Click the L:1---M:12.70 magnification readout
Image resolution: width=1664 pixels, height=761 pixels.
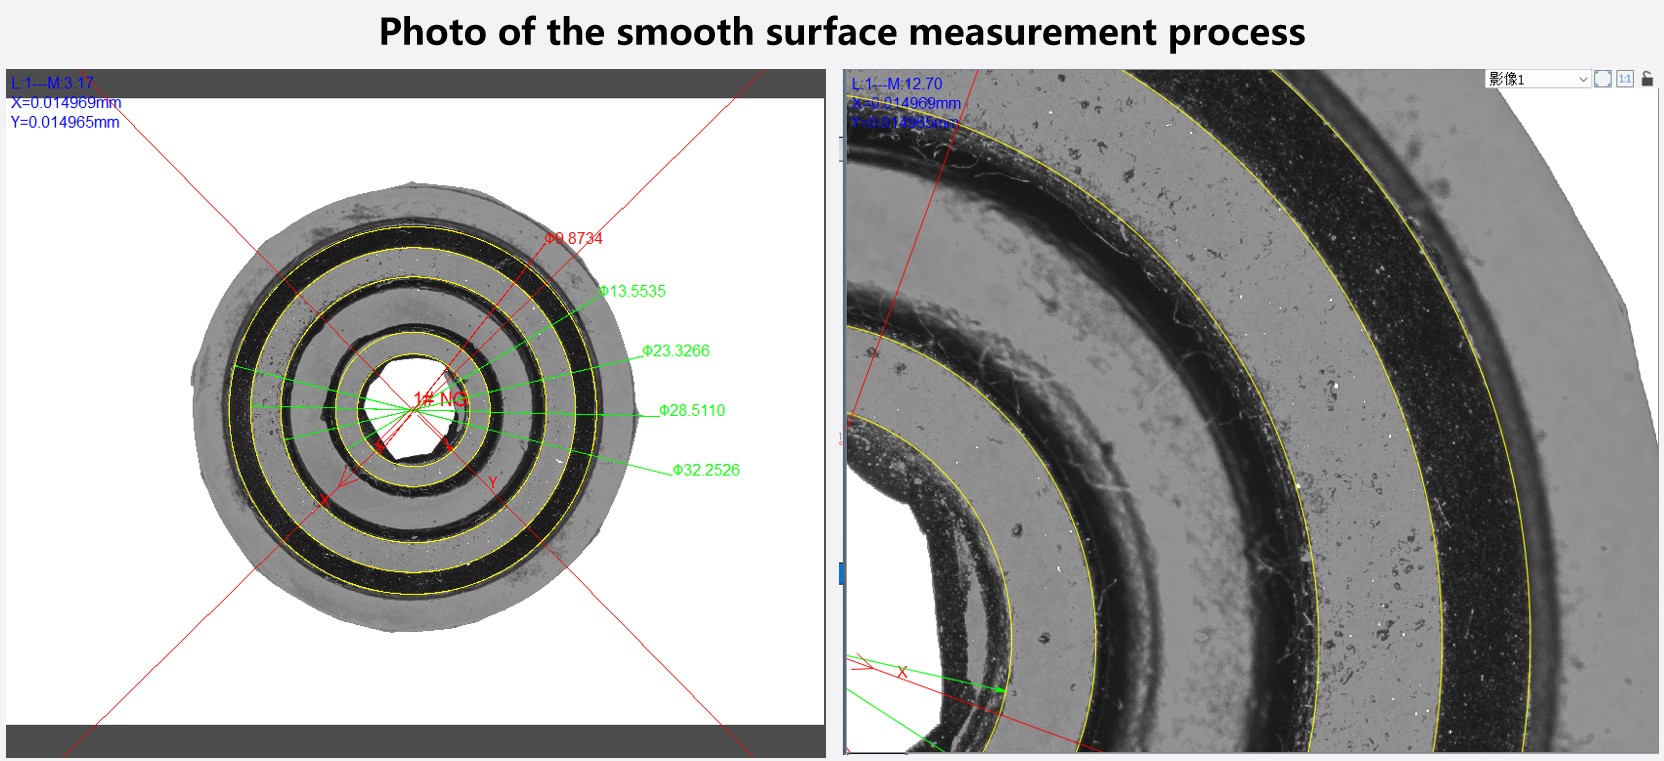click(897, 84)
